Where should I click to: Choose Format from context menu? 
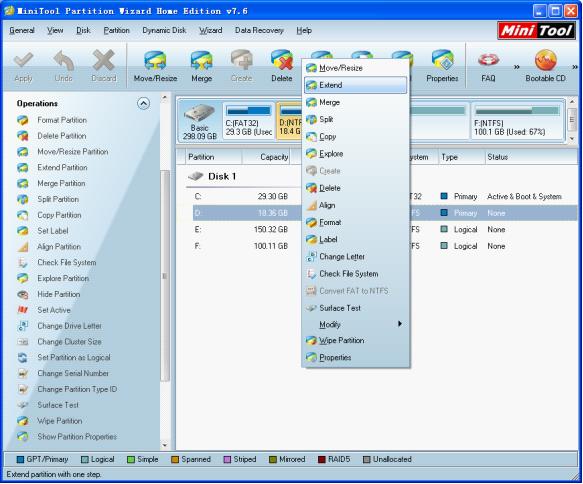click(356, 222)
